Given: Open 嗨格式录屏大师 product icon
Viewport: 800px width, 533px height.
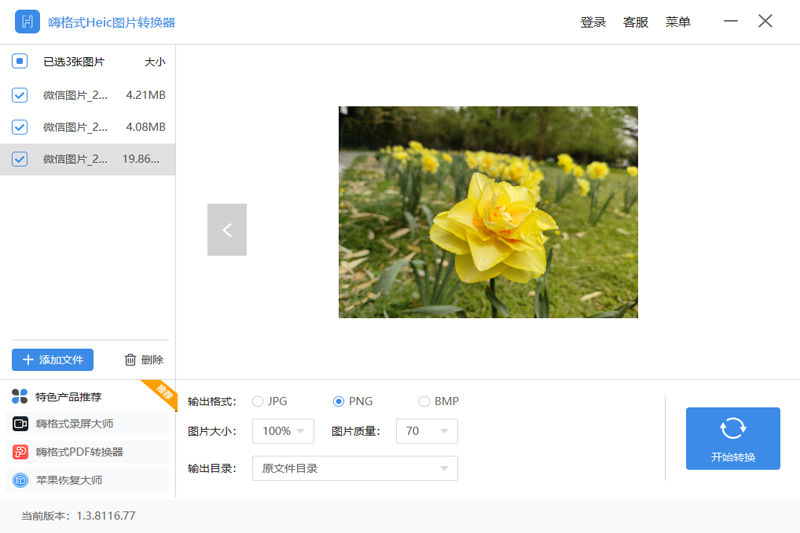Looking at the screenshot, I should pyautogui.click(x=20, y=424).
